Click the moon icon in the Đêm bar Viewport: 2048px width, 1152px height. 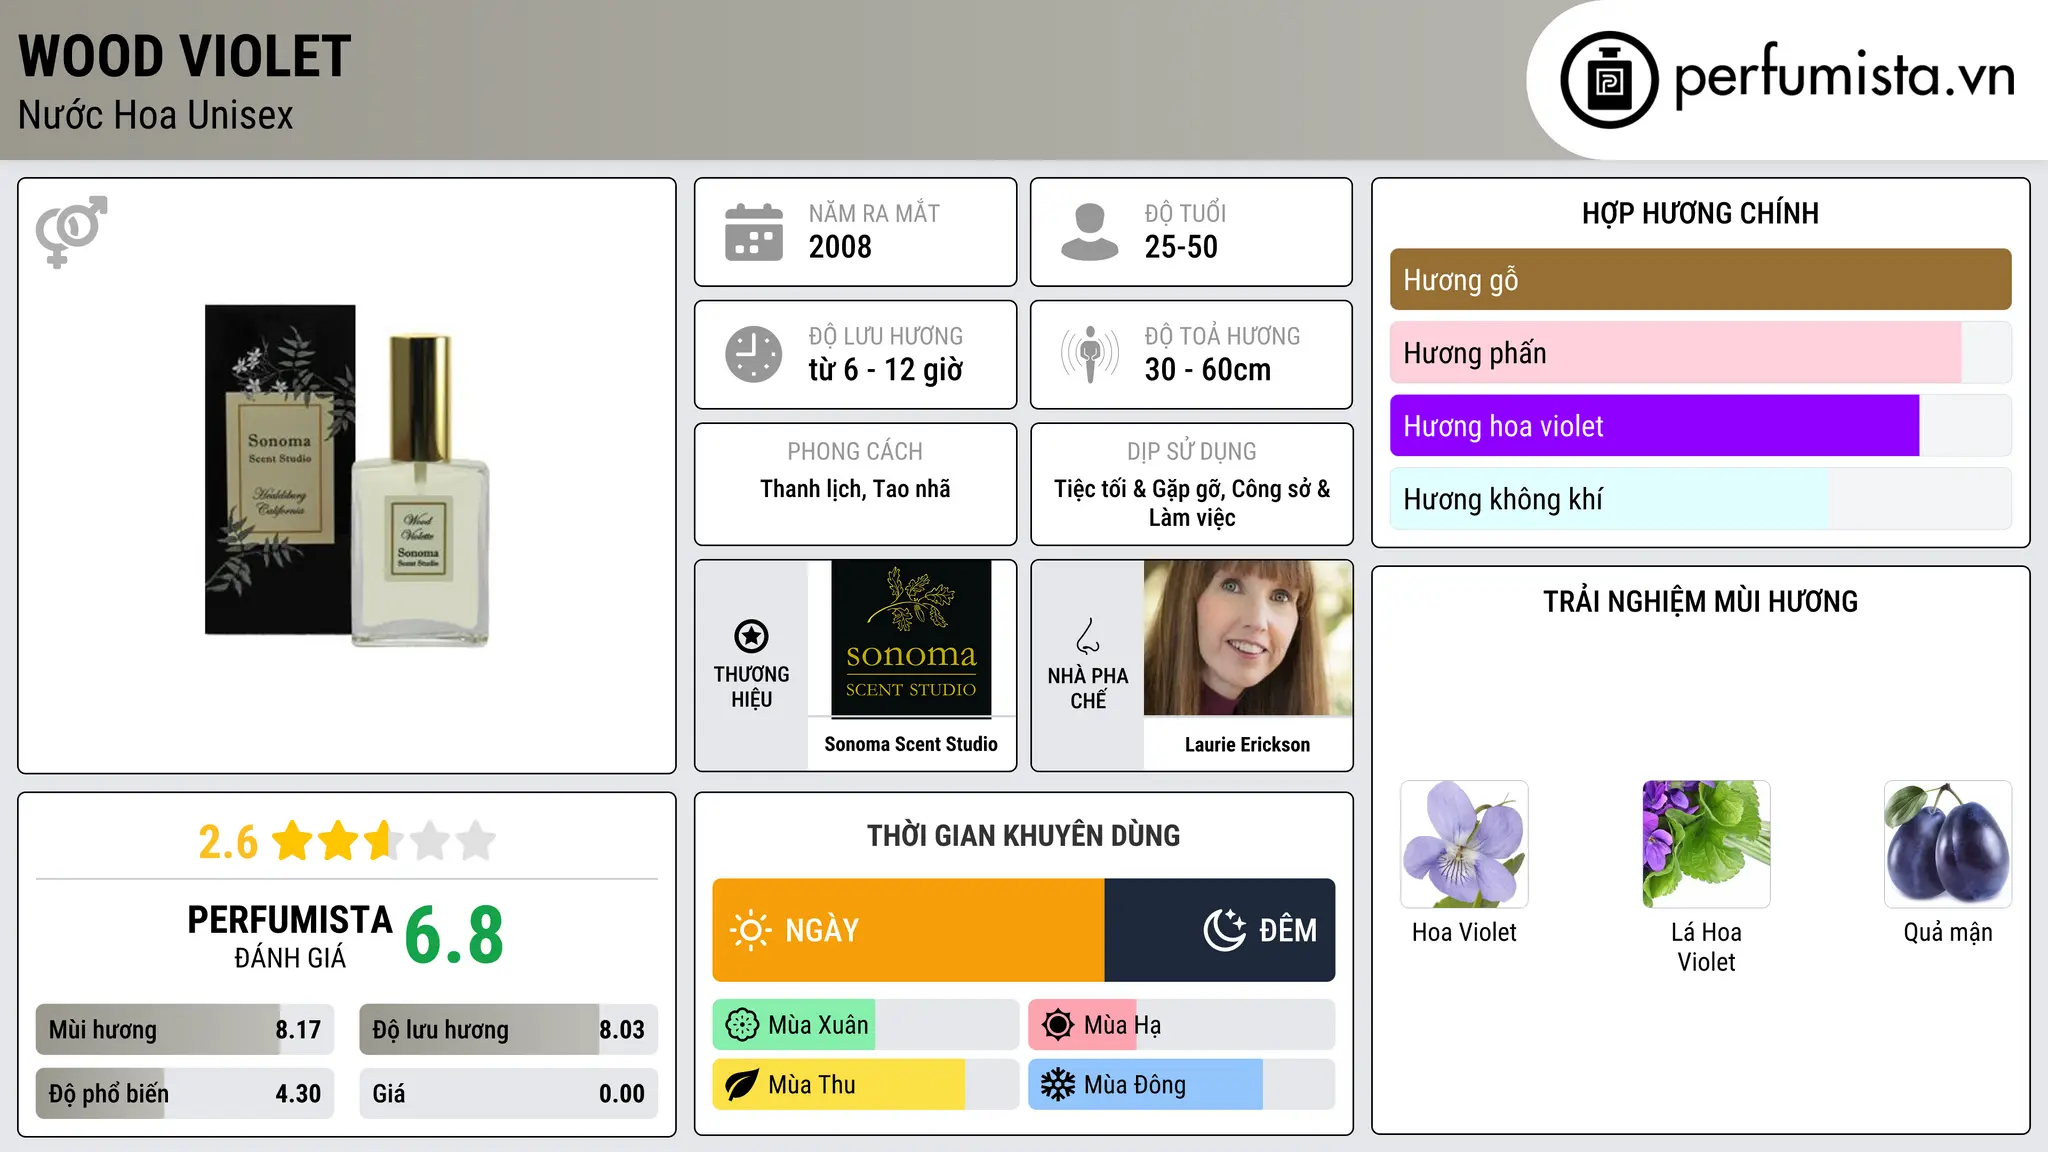pos(1225,930)
